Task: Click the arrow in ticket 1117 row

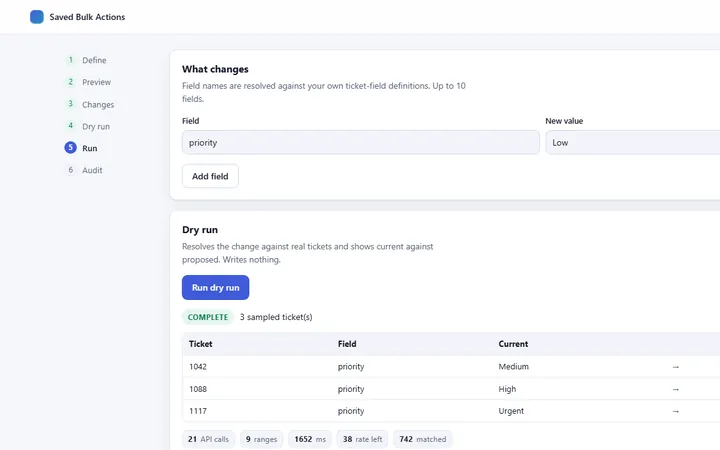Action: pos(675,411)
